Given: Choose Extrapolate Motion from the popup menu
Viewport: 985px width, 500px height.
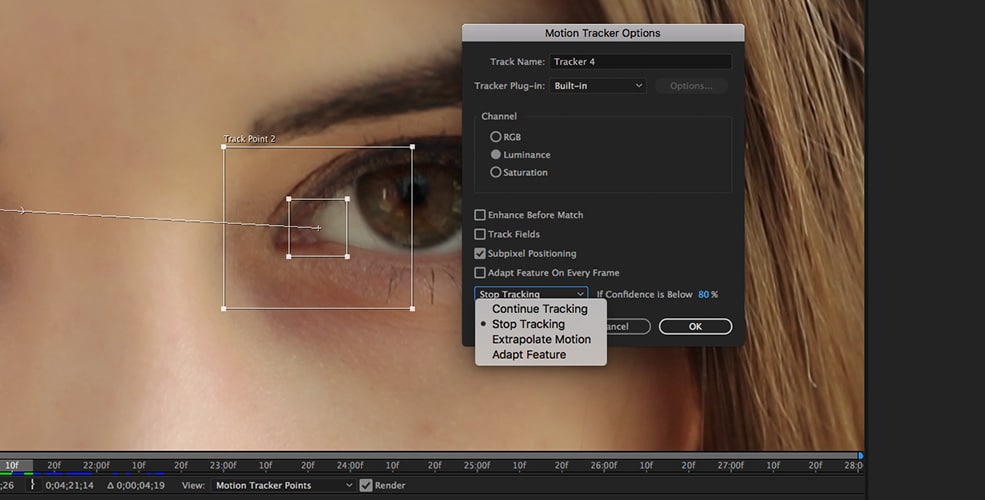Looking at the screenshot, I should (541, 339).
